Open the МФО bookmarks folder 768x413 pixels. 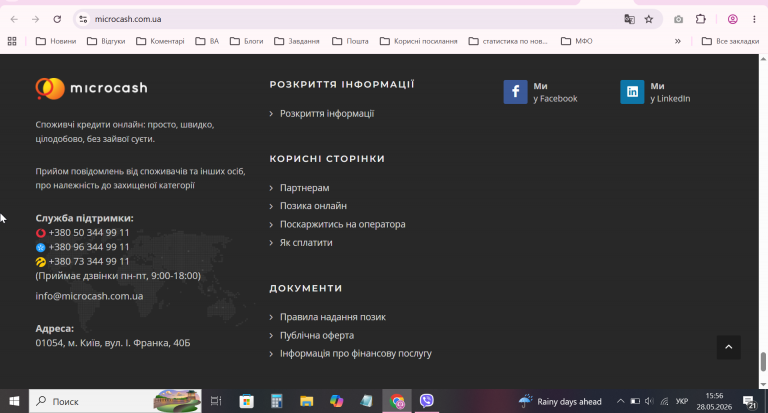point(576,41)
